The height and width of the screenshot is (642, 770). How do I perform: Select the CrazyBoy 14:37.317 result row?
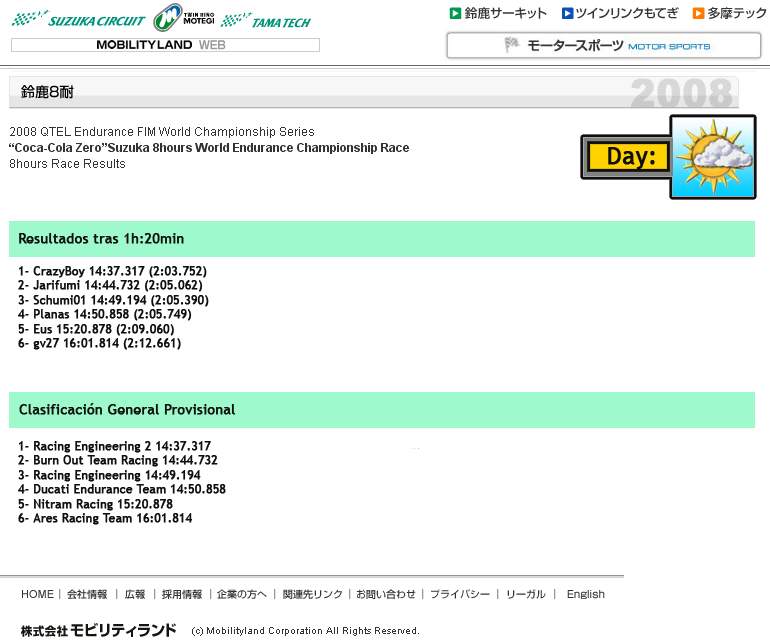click(x=112, y=271)
